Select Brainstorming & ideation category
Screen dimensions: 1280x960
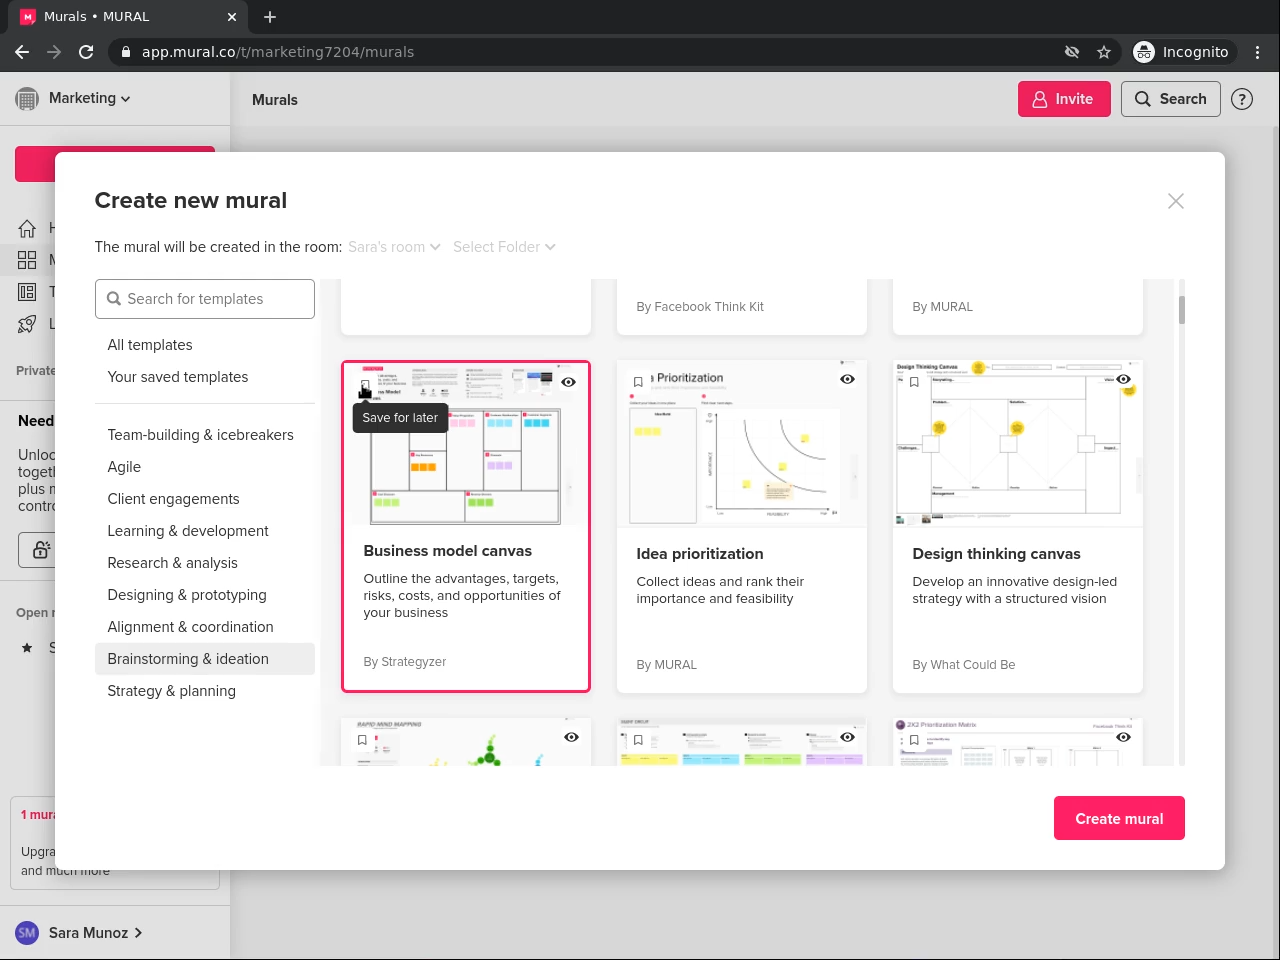coord(205,659)
